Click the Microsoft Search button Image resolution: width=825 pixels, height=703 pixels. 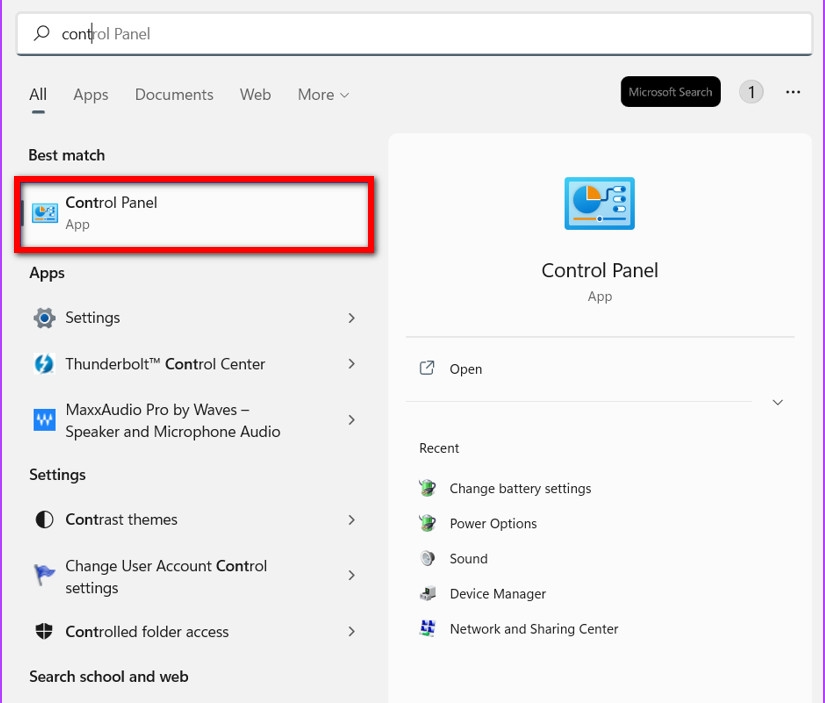pos(670,91)
